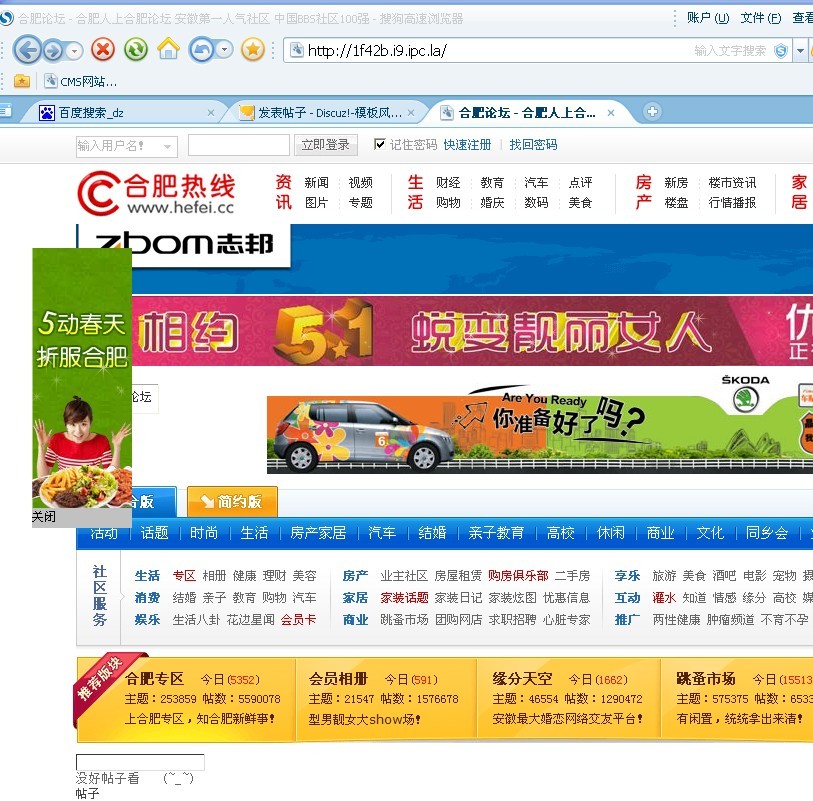Click the green 5动春天 floating ad

(82, 378)
